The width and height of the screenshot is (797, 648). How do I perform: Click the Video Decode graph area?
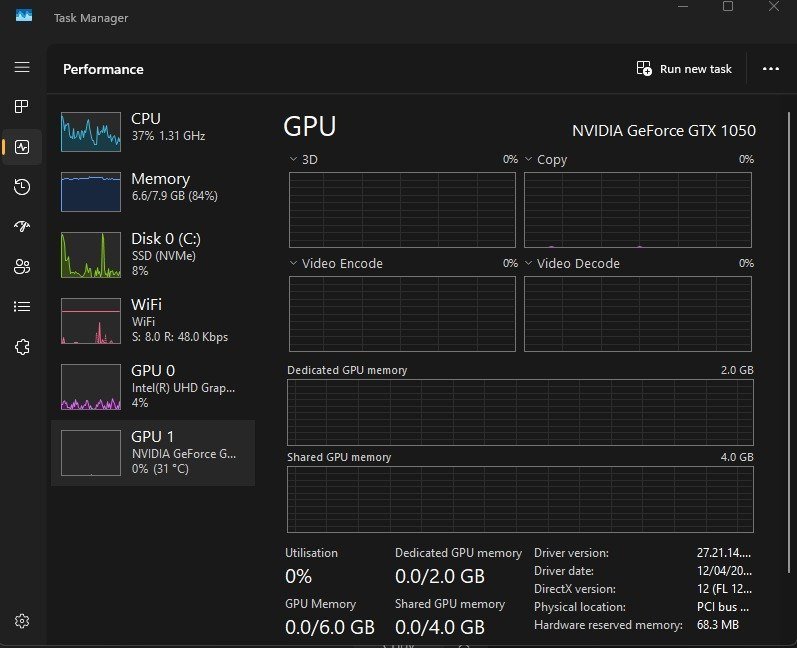pyautogui.click(x=638, y=314)
